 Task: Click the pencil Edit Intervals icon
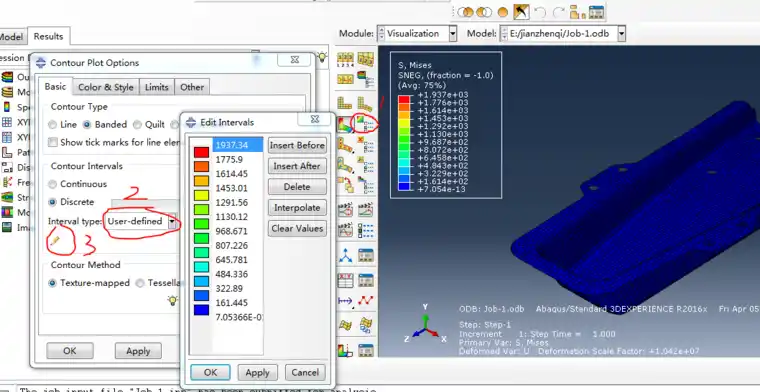pyautogui.click(x=55, y=240)
